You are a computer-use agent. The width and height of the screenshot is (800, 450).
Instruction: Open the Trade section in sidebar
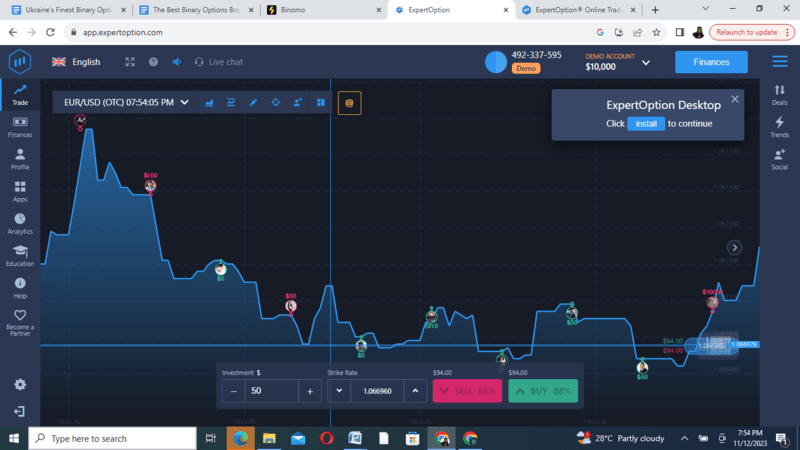pos(20,94)
